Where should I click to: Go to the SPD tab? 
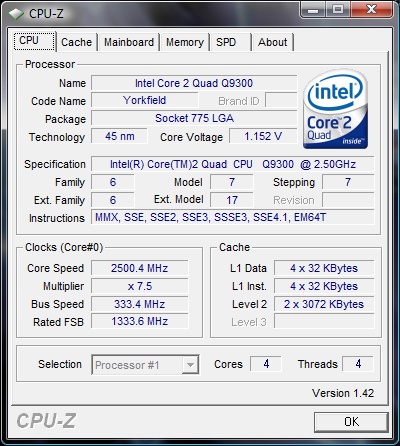click(x=230, y=42)
